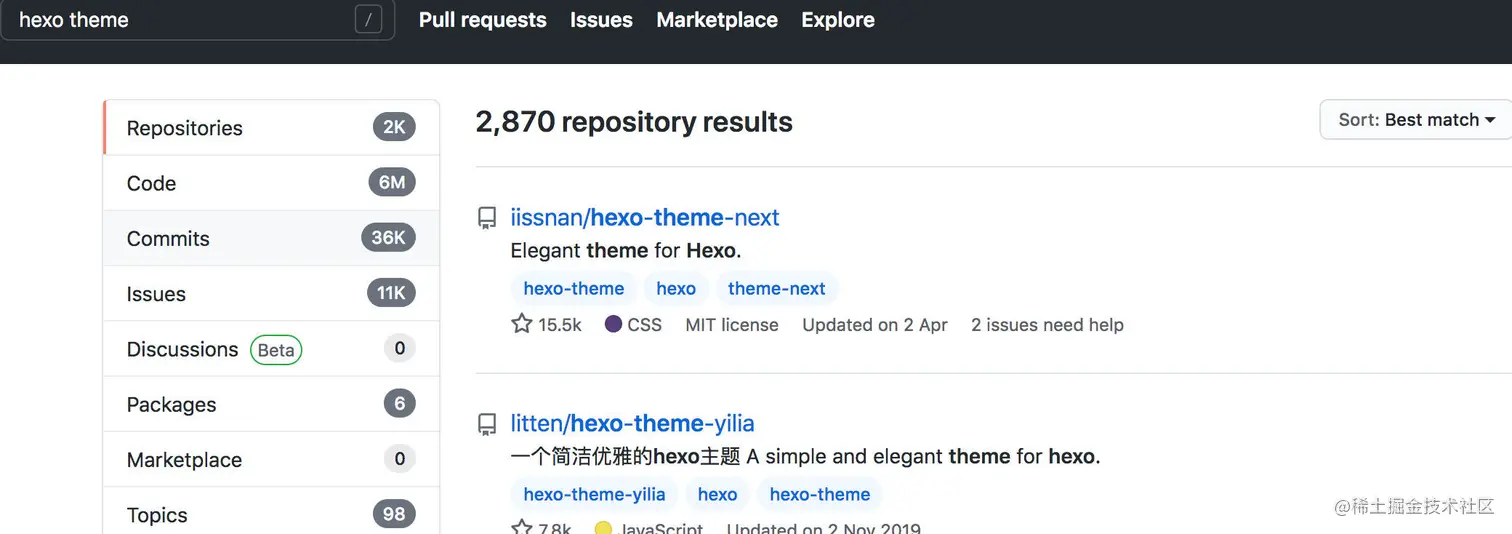Click the hexo-theme topic tag under hexo-theme-yilia

coord(820,494)
